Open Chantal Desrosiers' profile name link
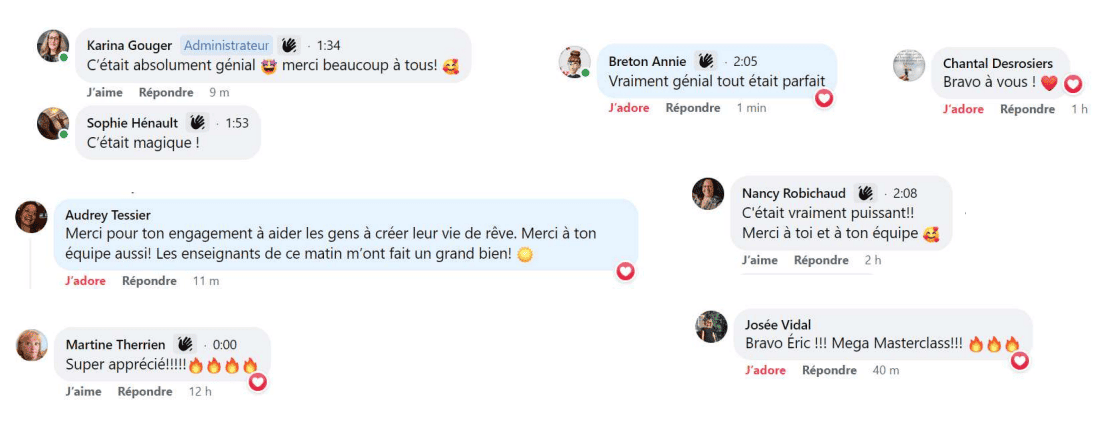 pyautogui.click(x=997, y=63)
